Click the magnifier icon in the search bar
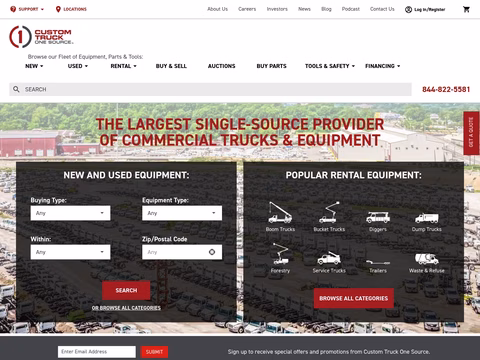Viewport: 480px width, 360px height. (x=16, y=89)
